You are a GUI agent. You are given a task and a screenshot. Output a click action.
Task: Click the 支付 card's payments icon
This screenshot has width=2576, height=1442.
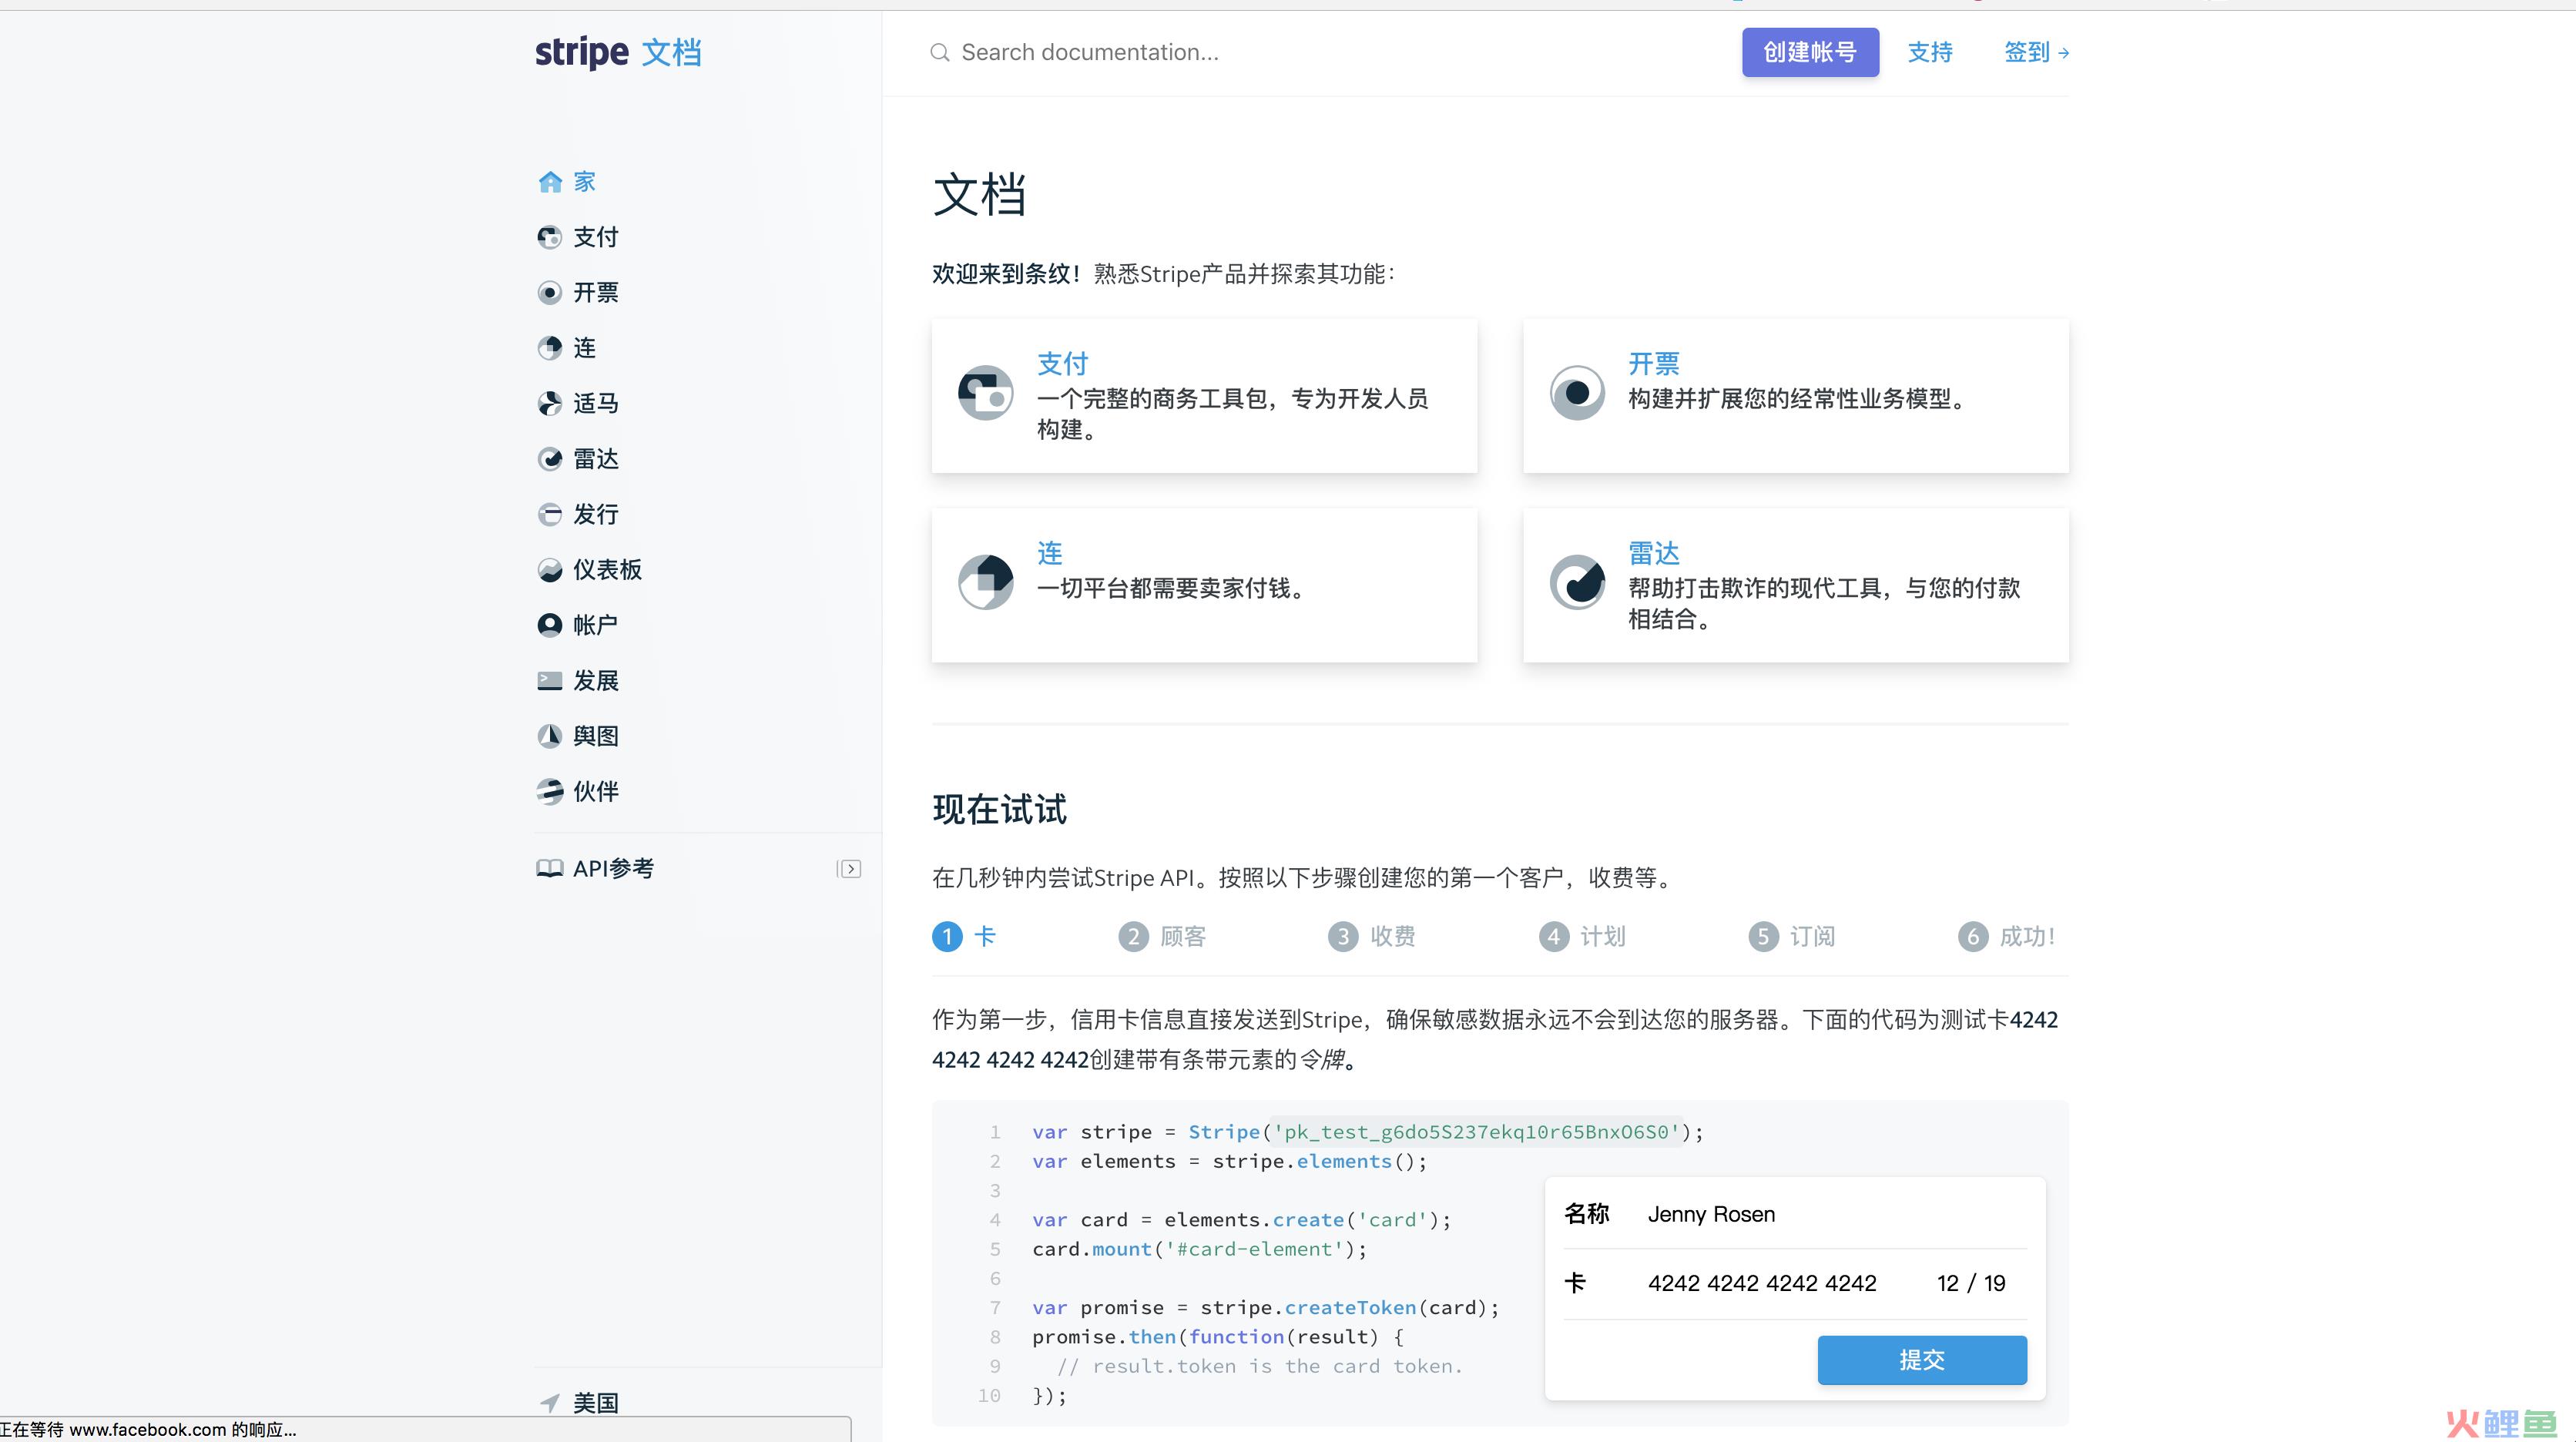click(986, 393)
